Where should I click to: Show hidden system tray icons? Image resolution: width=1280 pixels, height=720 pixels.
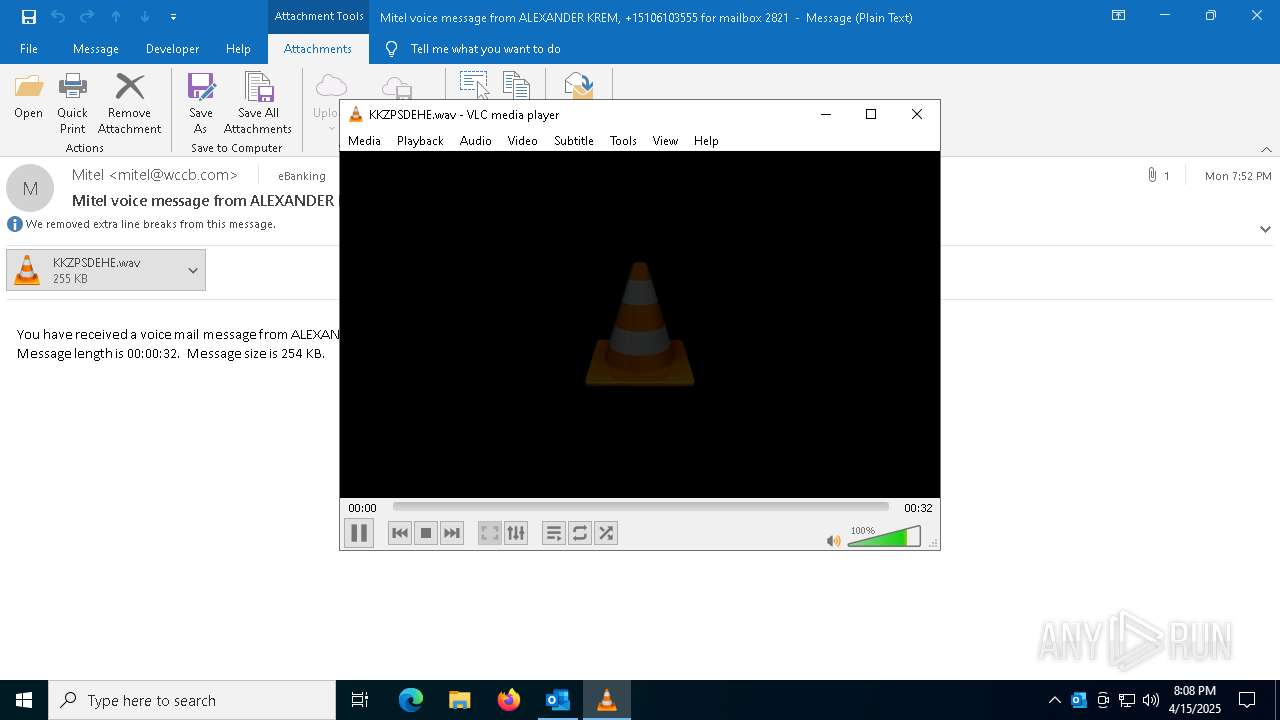[1055, 700]
